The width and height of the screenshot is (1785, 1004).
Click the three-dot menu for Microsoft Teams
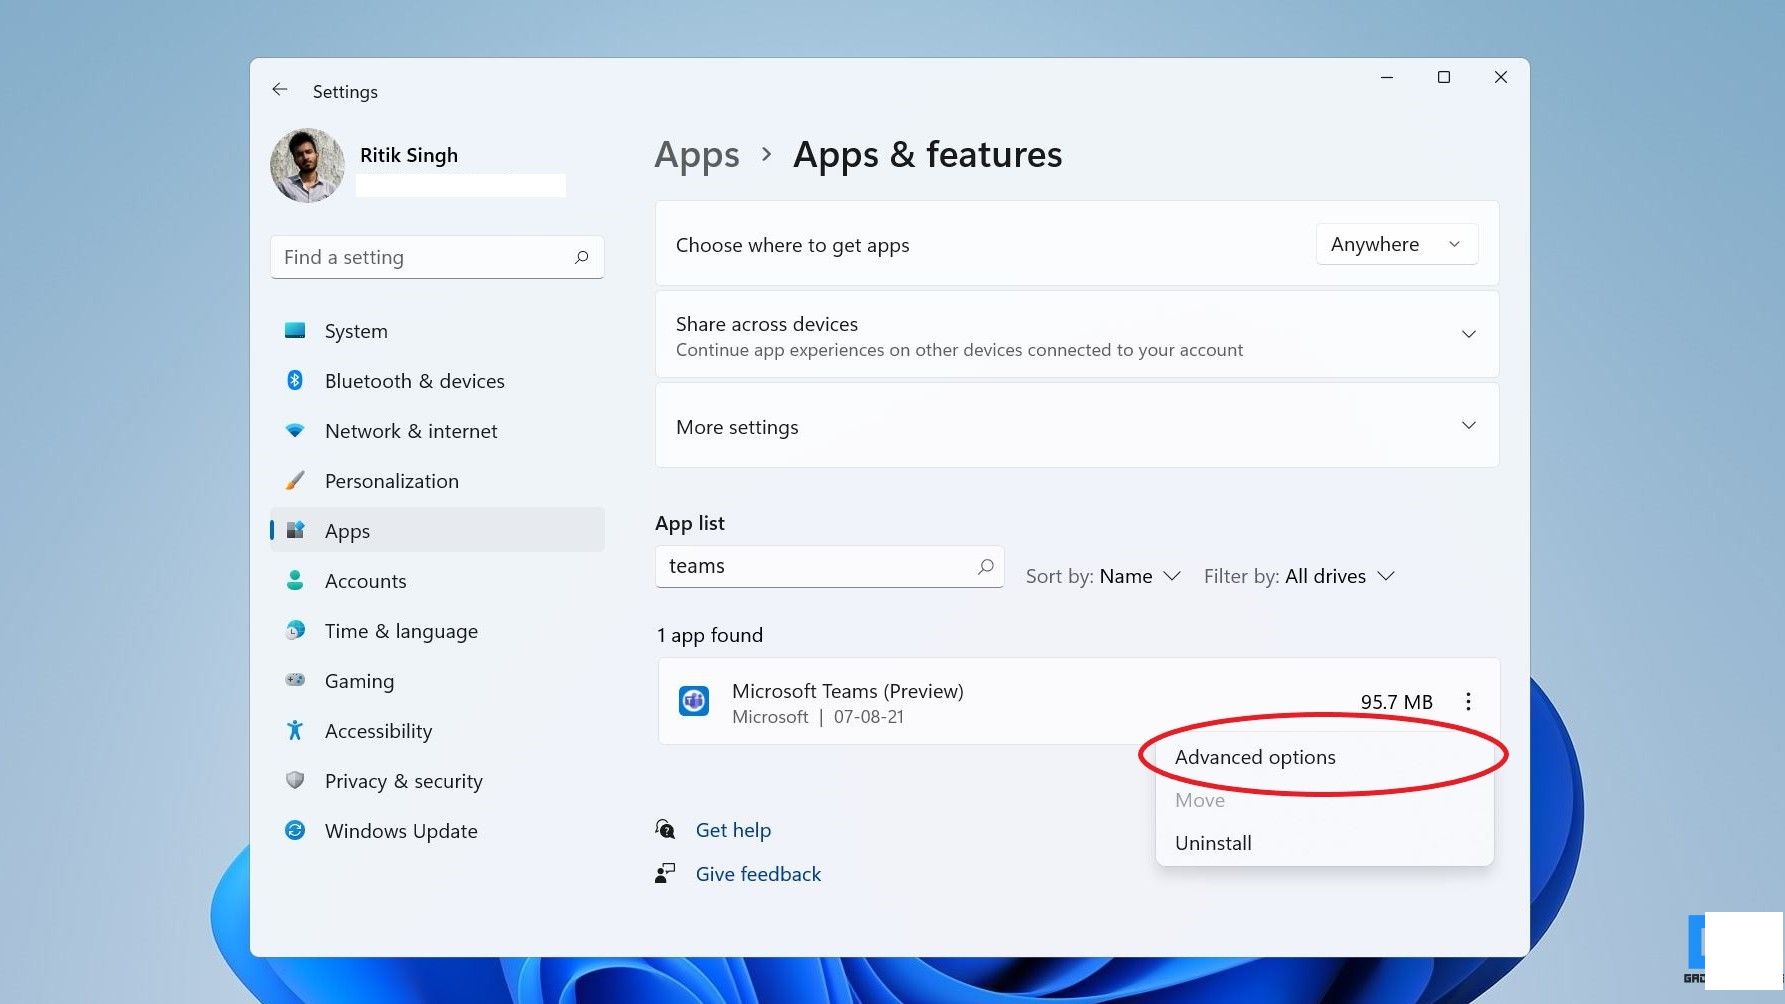click(1468, 701)
